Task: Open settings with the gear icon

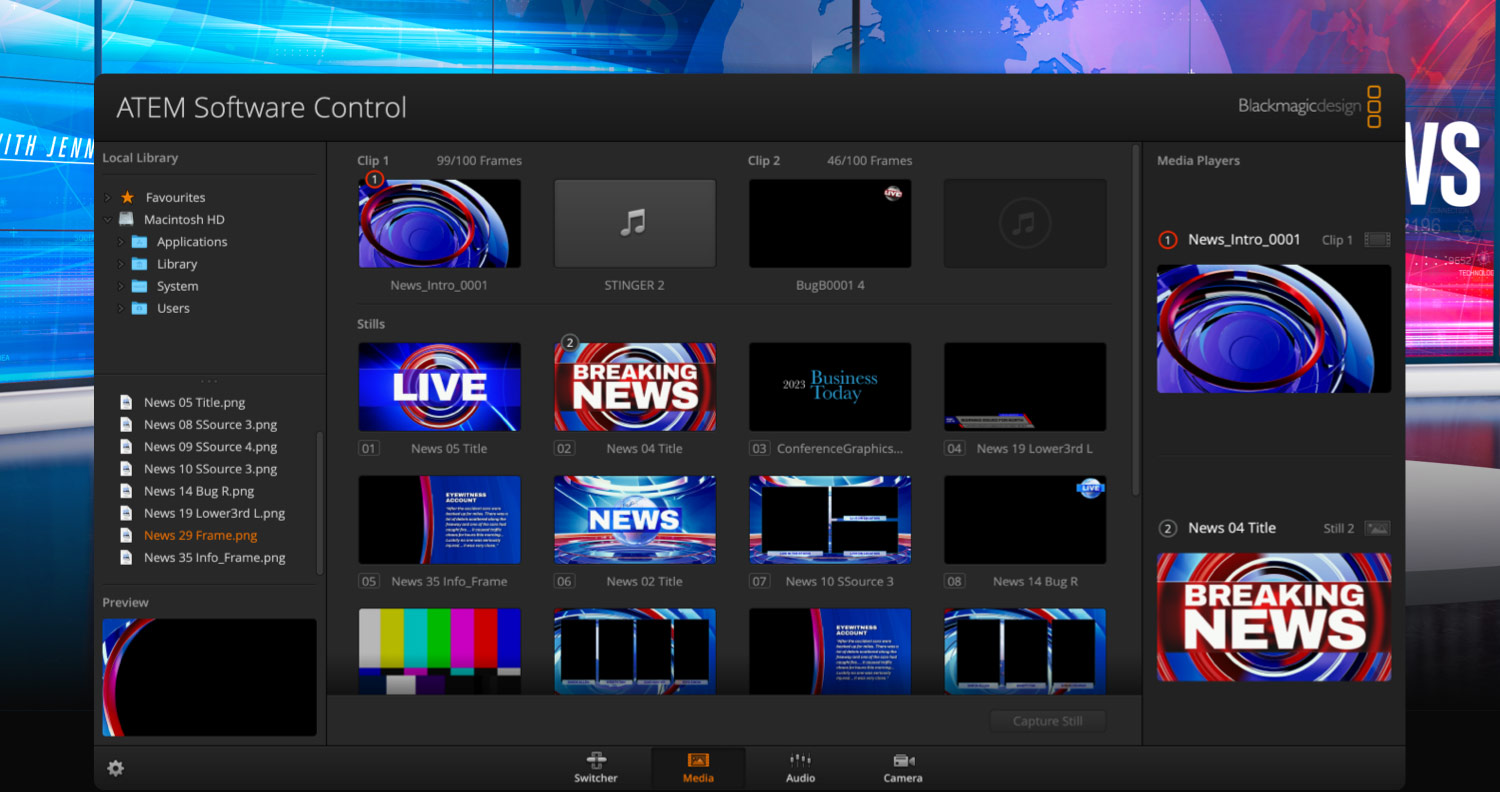Action: click(x=115, y=768)
